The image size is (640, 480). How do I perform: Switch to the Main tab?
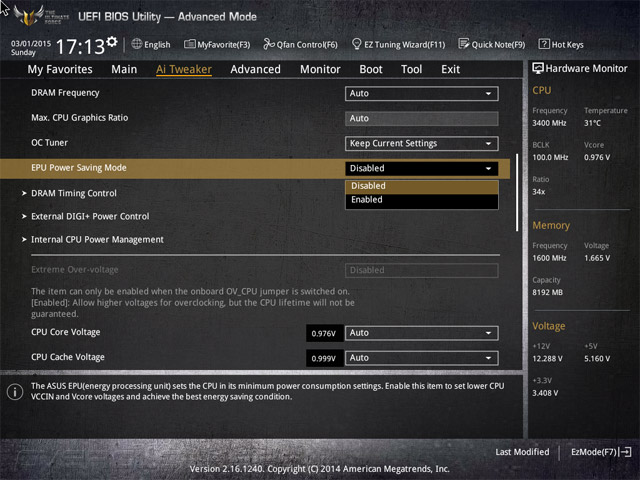point(124,69)
